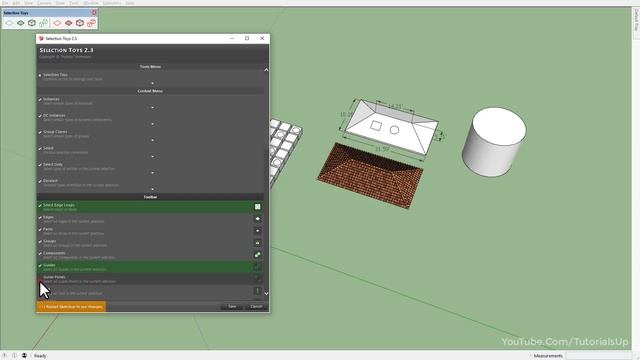
Task: Click the user profile icon in status bar
Action: (24, 356)
